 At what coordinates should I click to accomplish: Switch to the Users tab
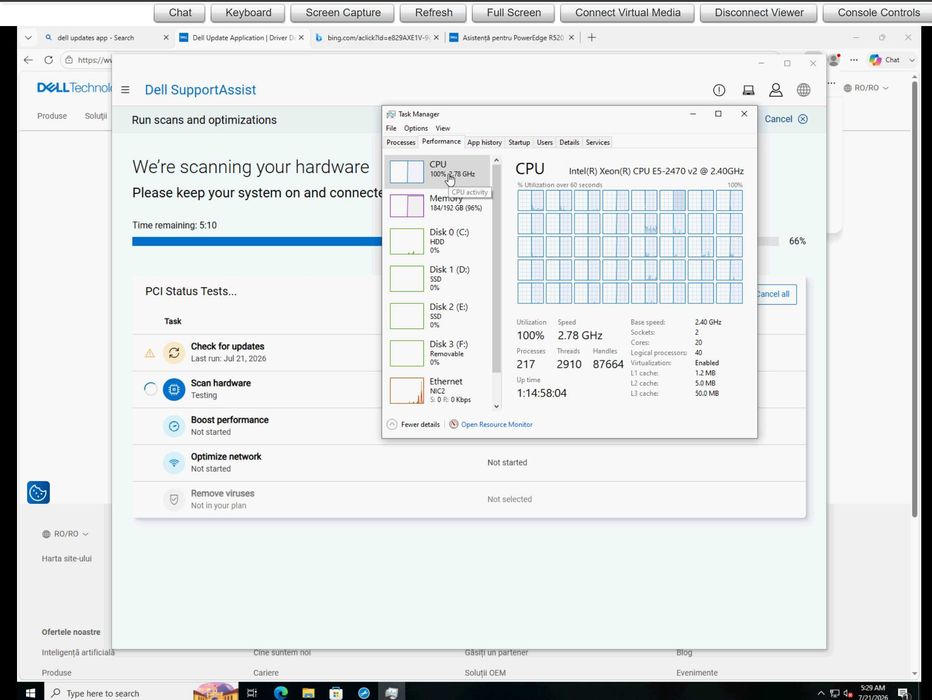(x=544, y=143)
